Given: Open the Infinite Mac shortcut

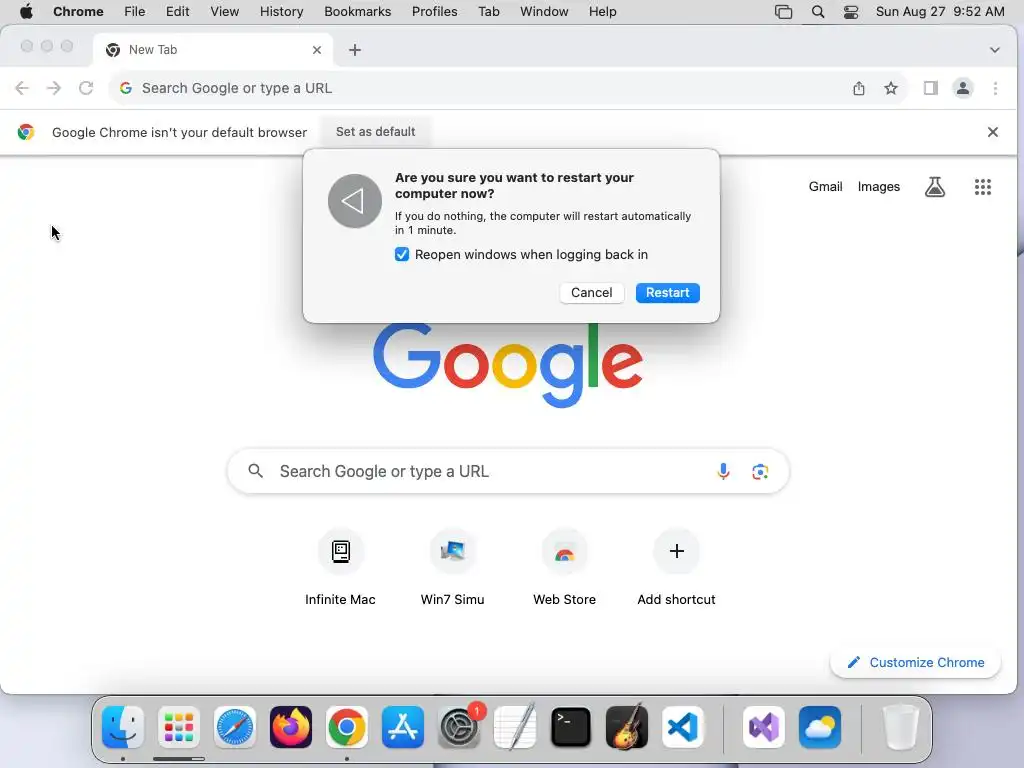Looking at the screenshot, I should 340,568.
